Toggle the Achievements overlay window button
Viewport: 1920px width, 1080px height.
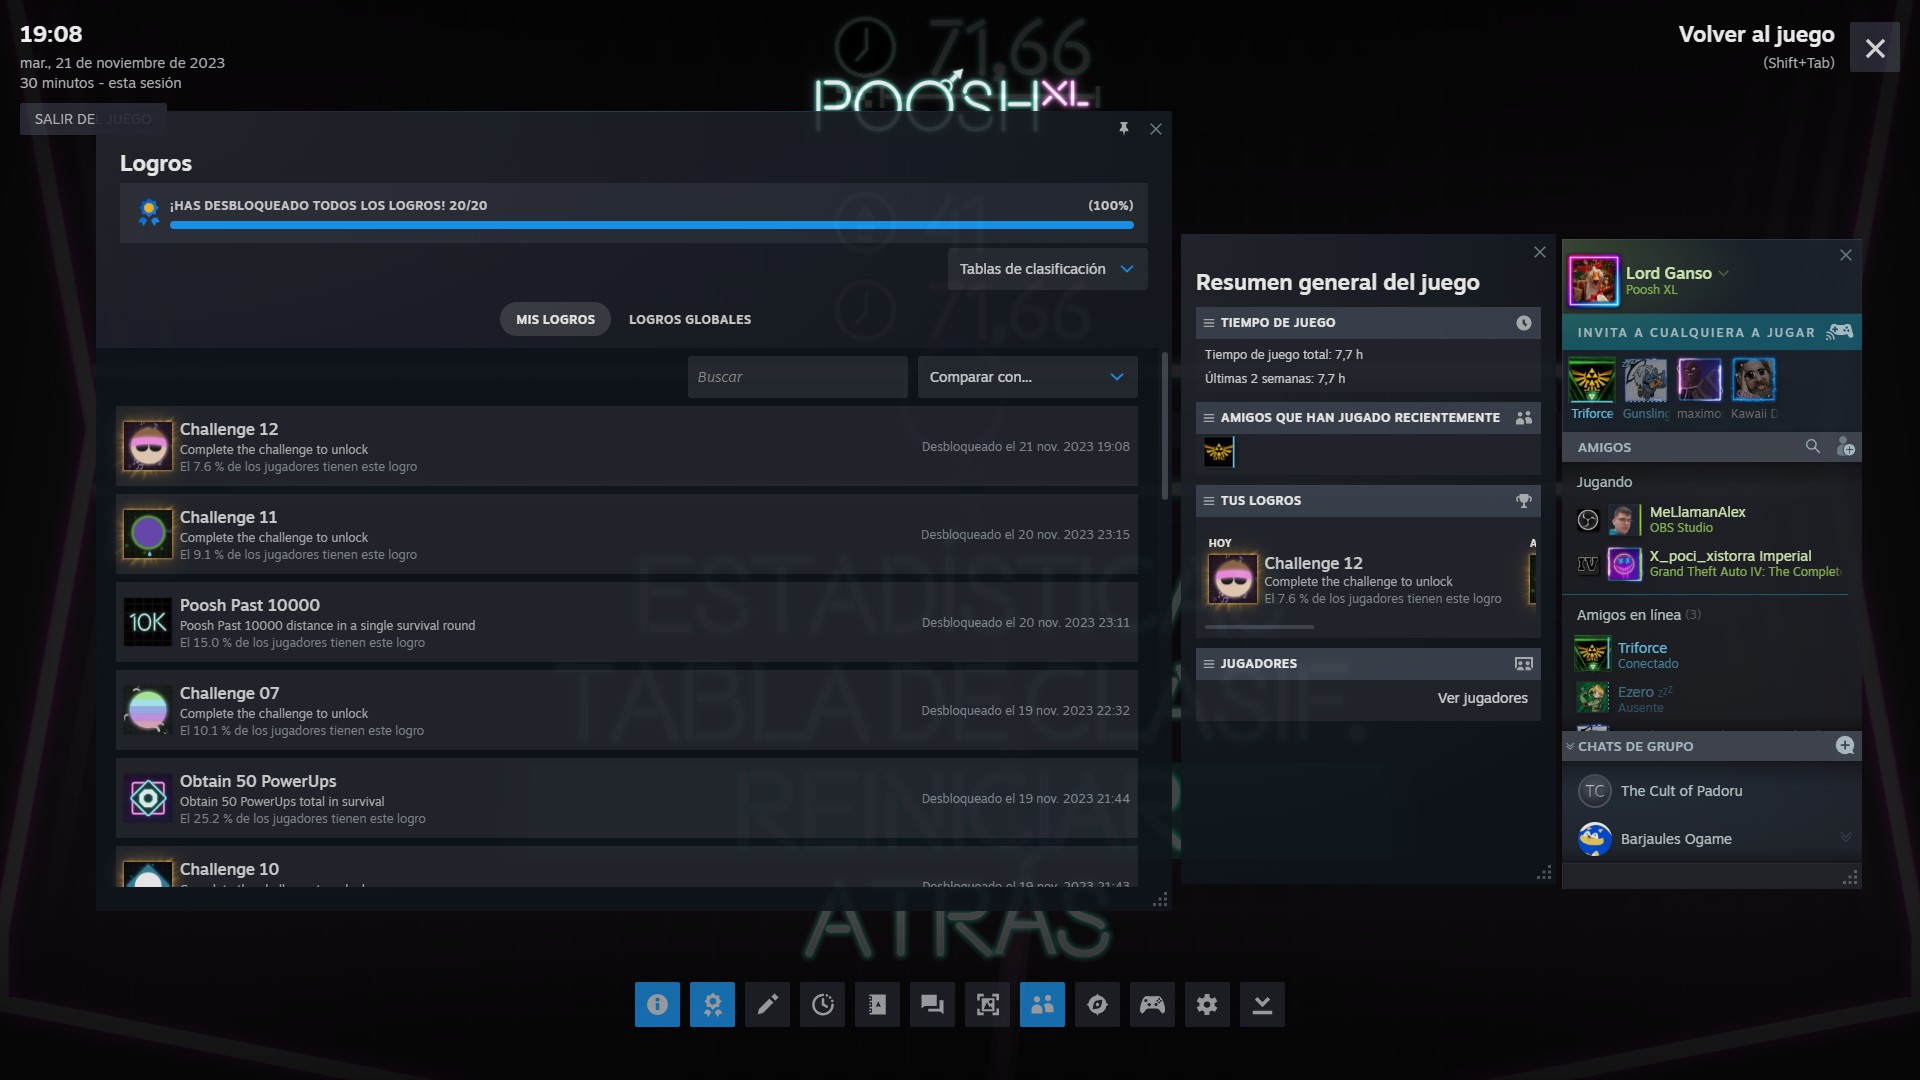coord(712,1004)
